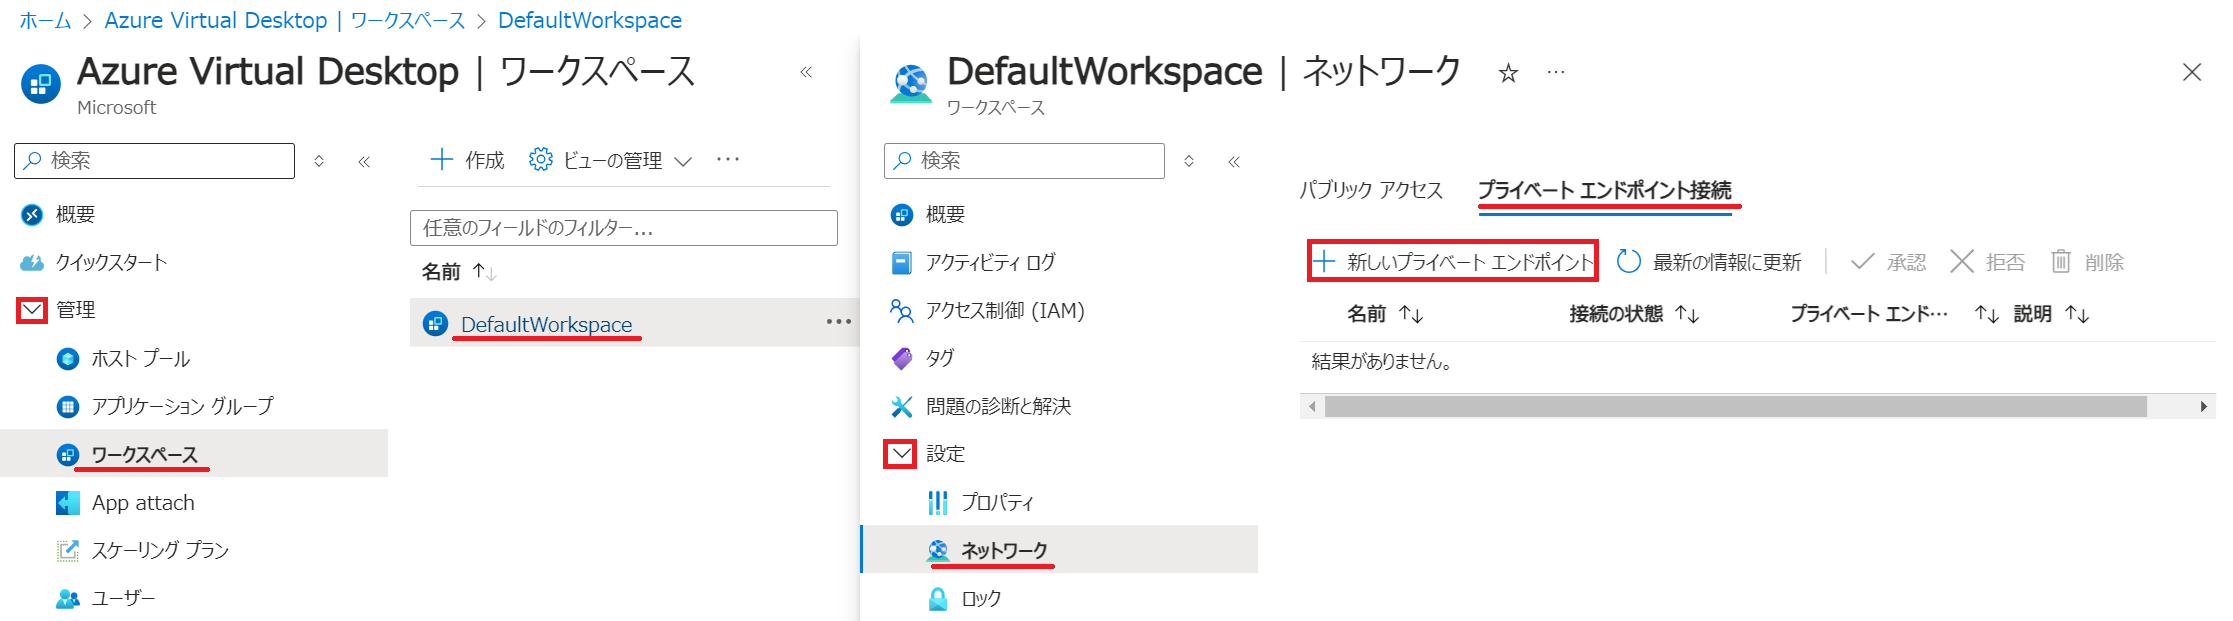This screenshot has height=621, width=2233.
Task: Click the 任意のフィールドのフィルター input field
Action: click(624, 228)
